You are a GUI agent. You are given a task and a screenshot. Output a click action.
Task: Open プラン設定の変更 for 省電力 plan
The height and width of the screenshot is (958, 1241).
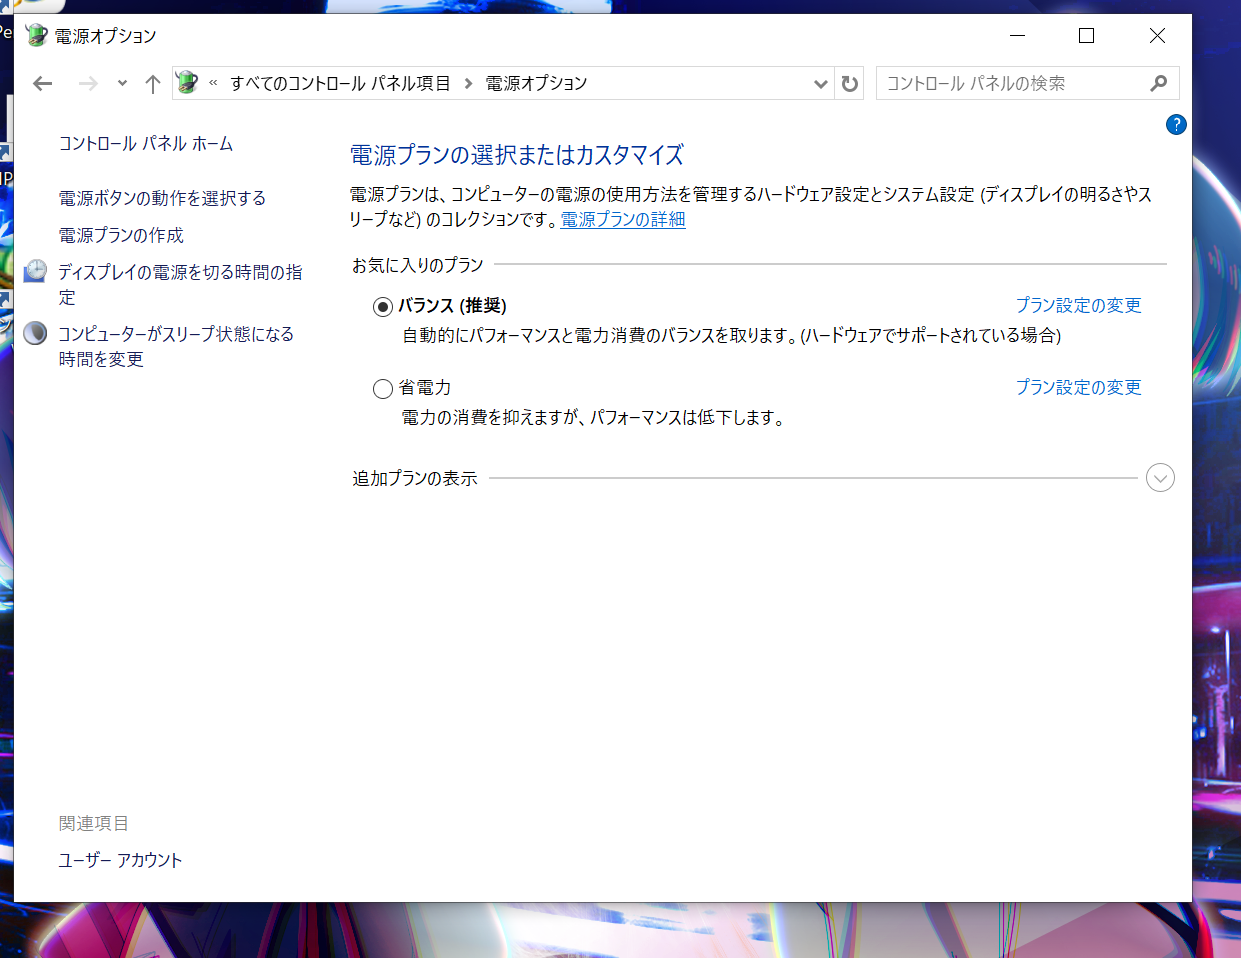(x=1078, y=388)
